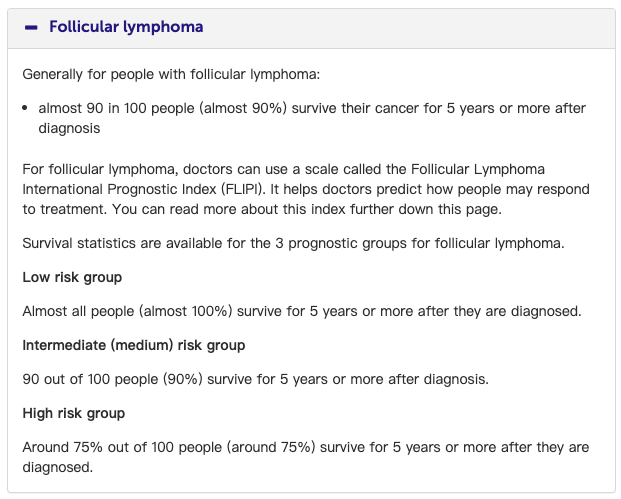
Task: Click the 'Survival statistics are available' sentence
Action: click(x=293, y=243)
